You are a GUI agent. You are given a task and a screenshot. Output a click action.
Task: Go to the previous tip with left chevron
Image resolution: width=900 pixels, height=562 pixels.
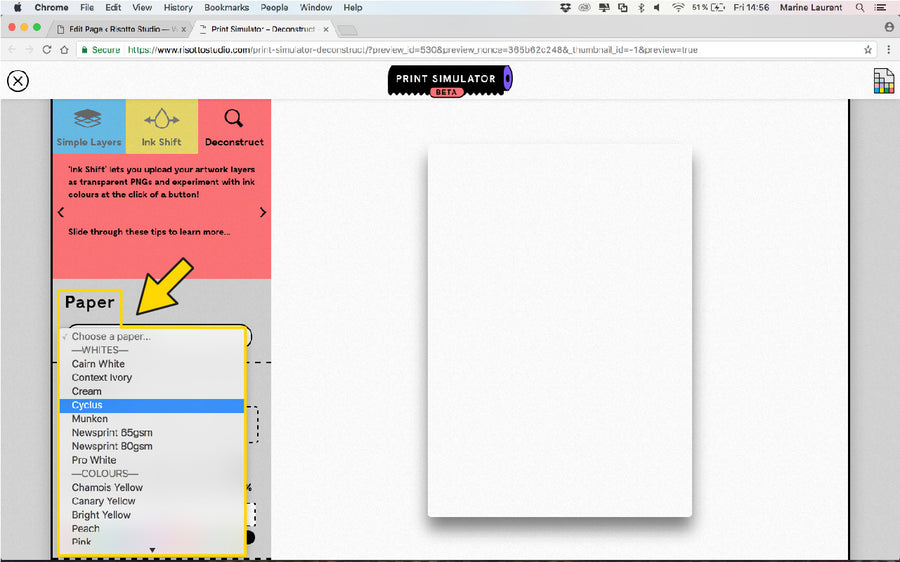pos(61,212)
